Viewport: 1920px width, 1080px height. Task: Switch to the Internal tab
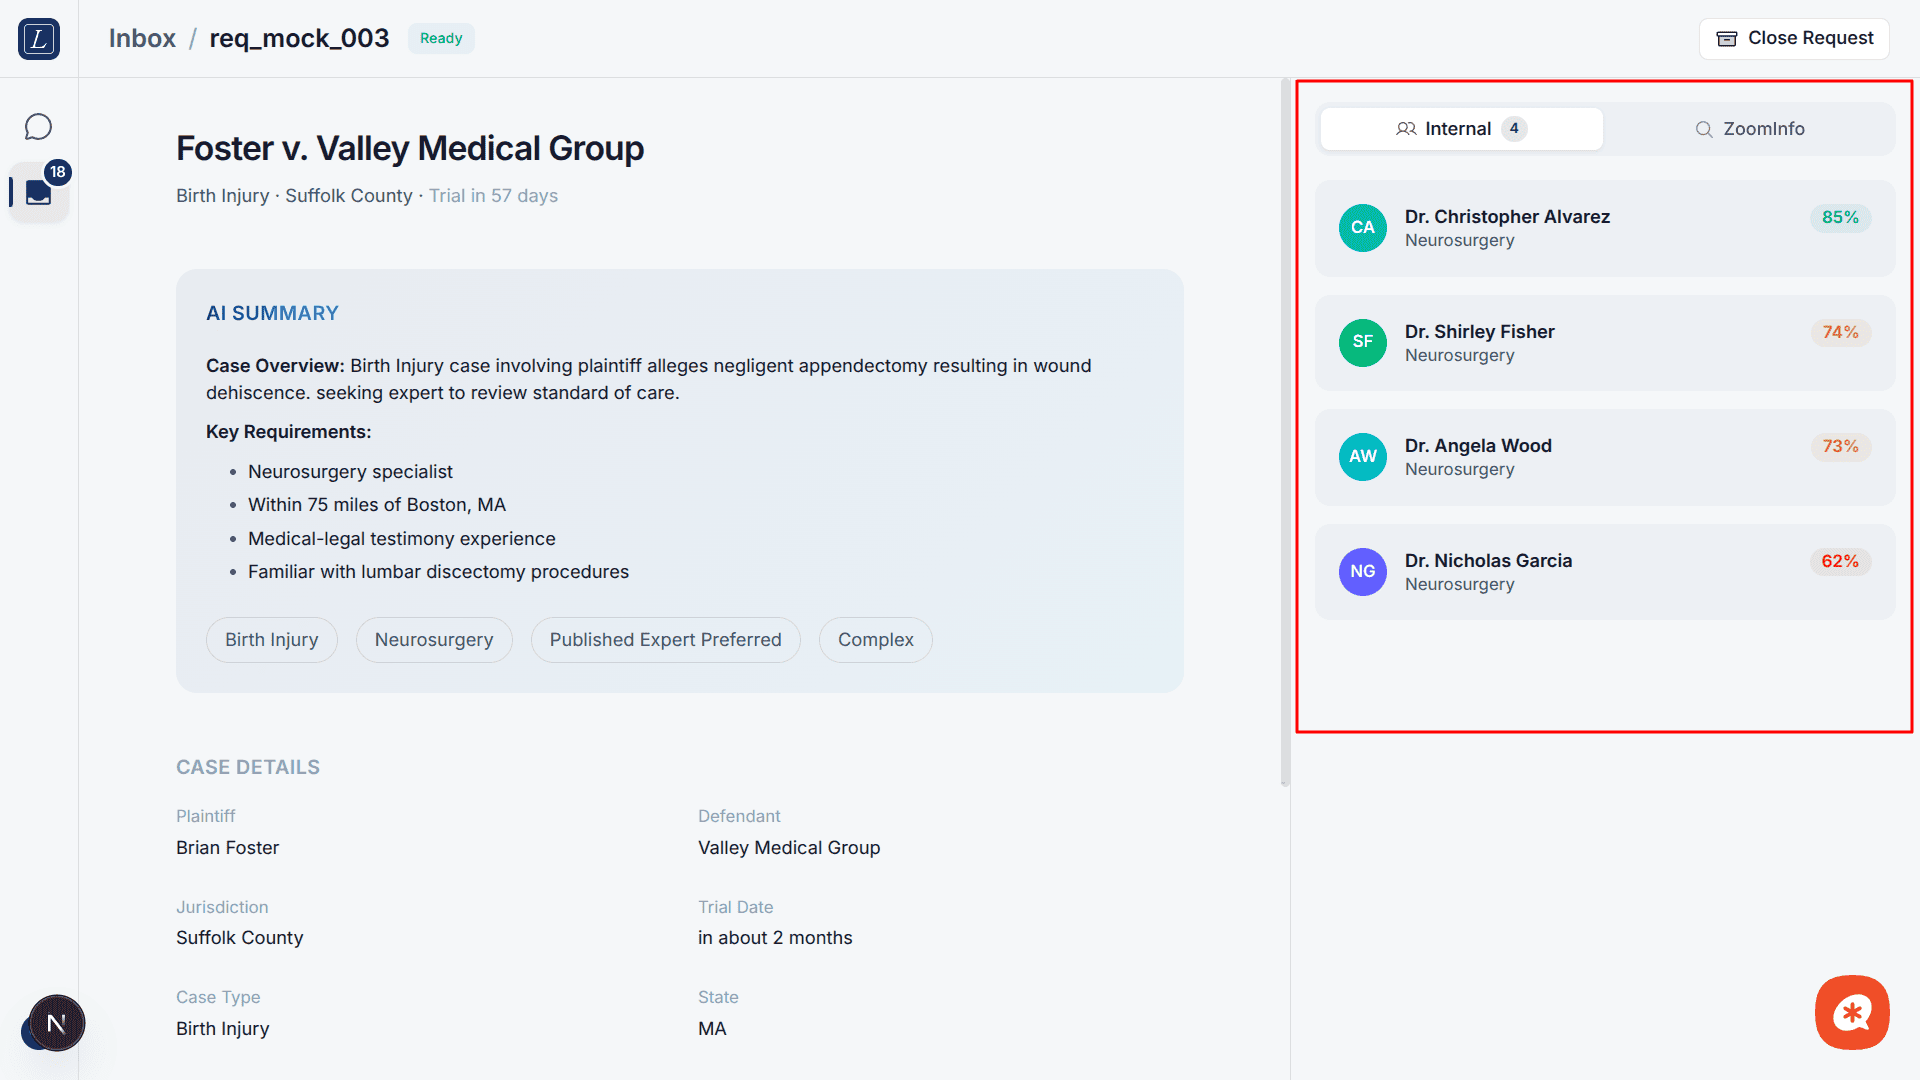1461,129
